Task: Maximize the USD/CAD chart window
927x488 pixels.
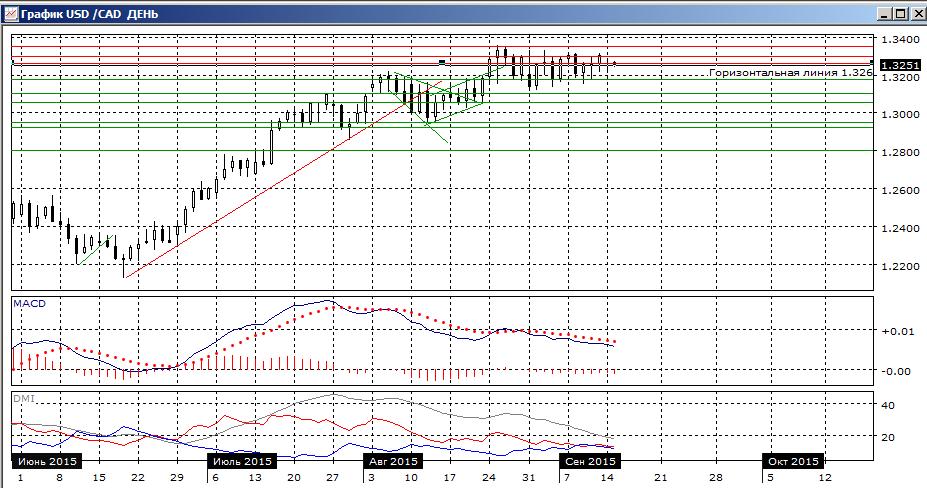Action: click(899, 14)
